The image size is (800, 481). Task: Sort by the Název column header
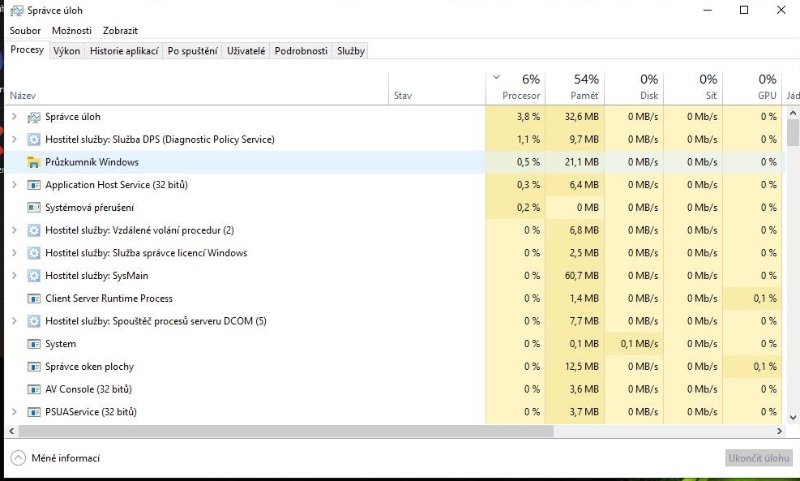[x=23, y=95]
